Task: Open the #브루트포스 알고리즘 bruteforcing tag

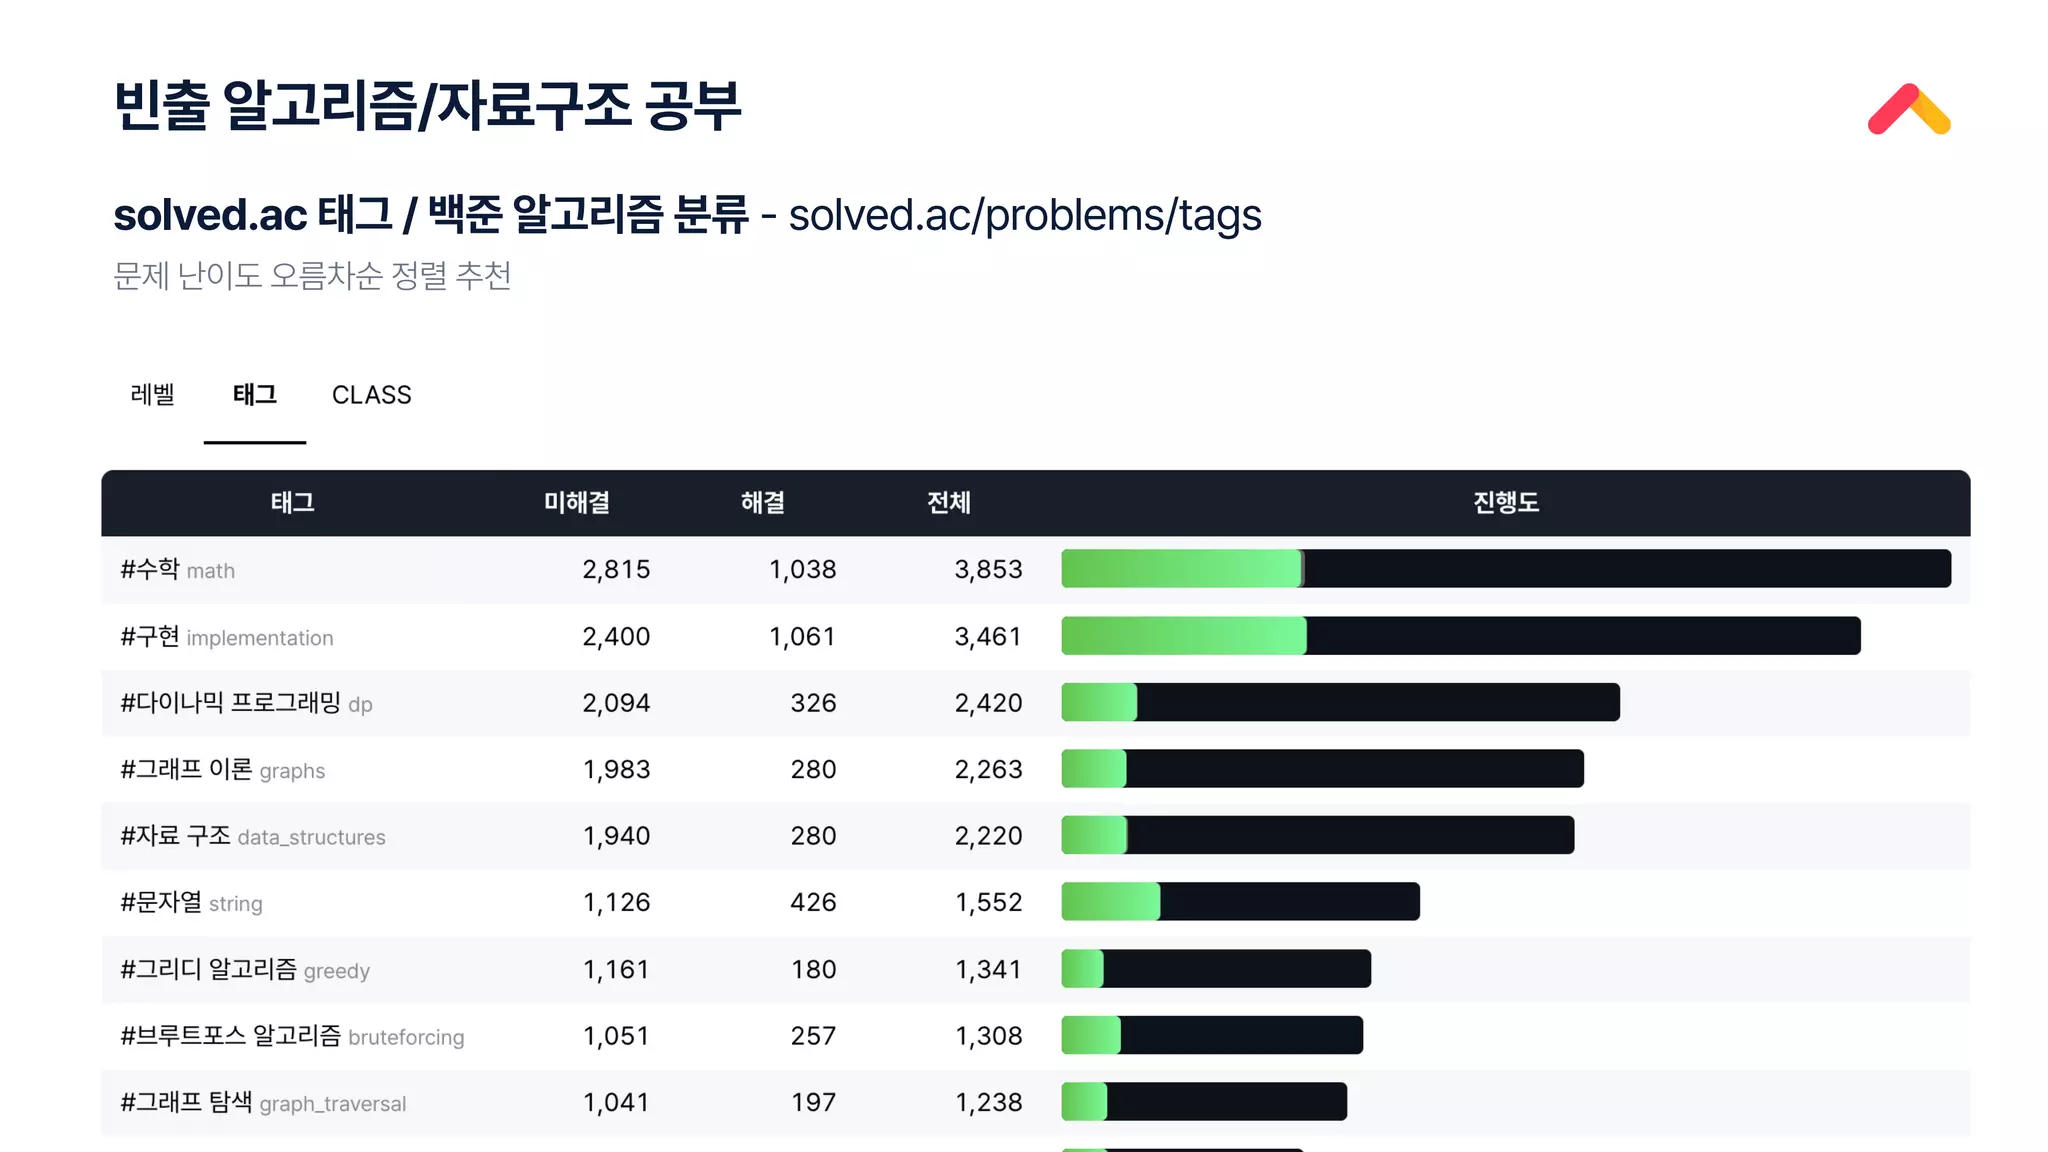Action: (x=292, y=1036)
